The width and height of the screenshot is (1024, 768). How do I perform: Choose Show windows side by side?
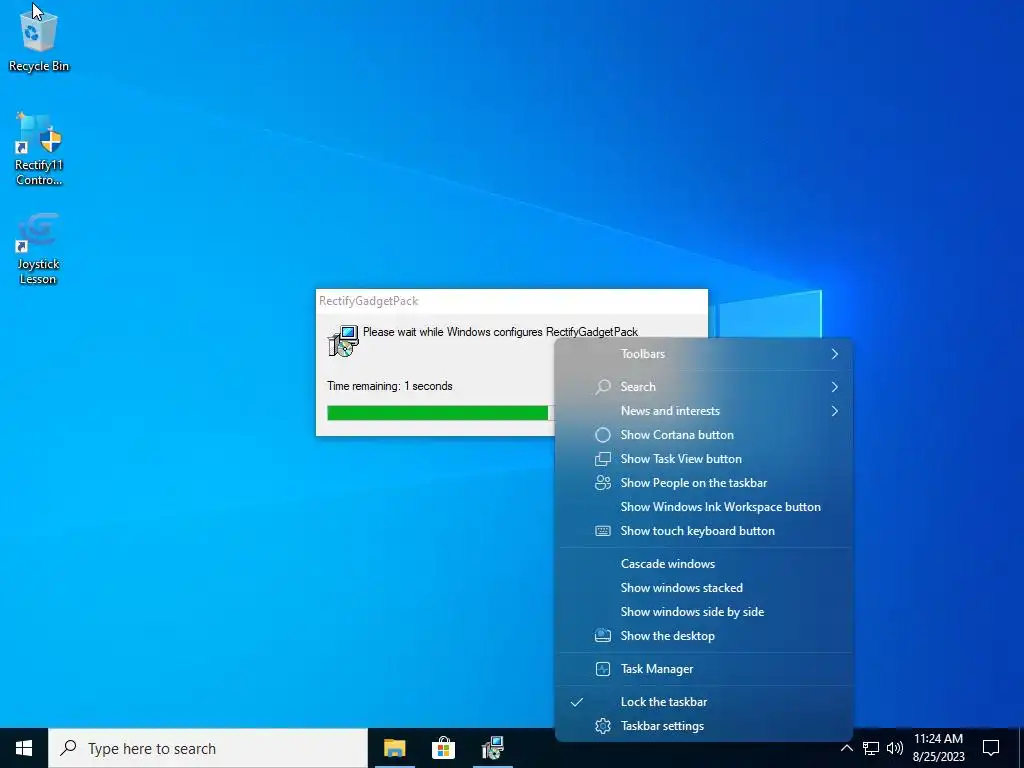tap(704, 612)
